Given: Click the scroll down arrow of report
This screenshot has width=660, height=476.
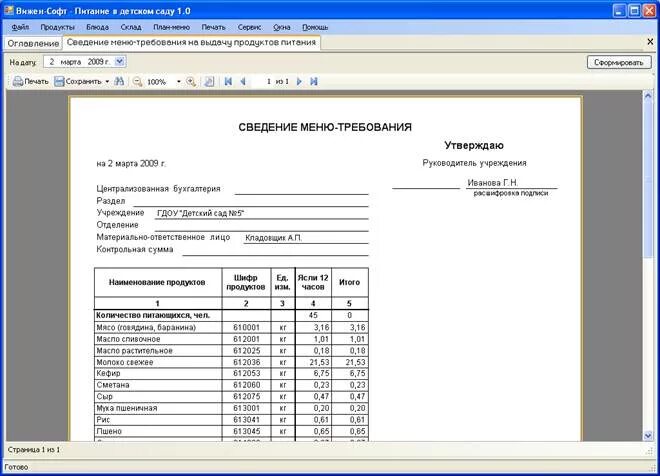Looking at the screenshot, I should tap(648, 436).
